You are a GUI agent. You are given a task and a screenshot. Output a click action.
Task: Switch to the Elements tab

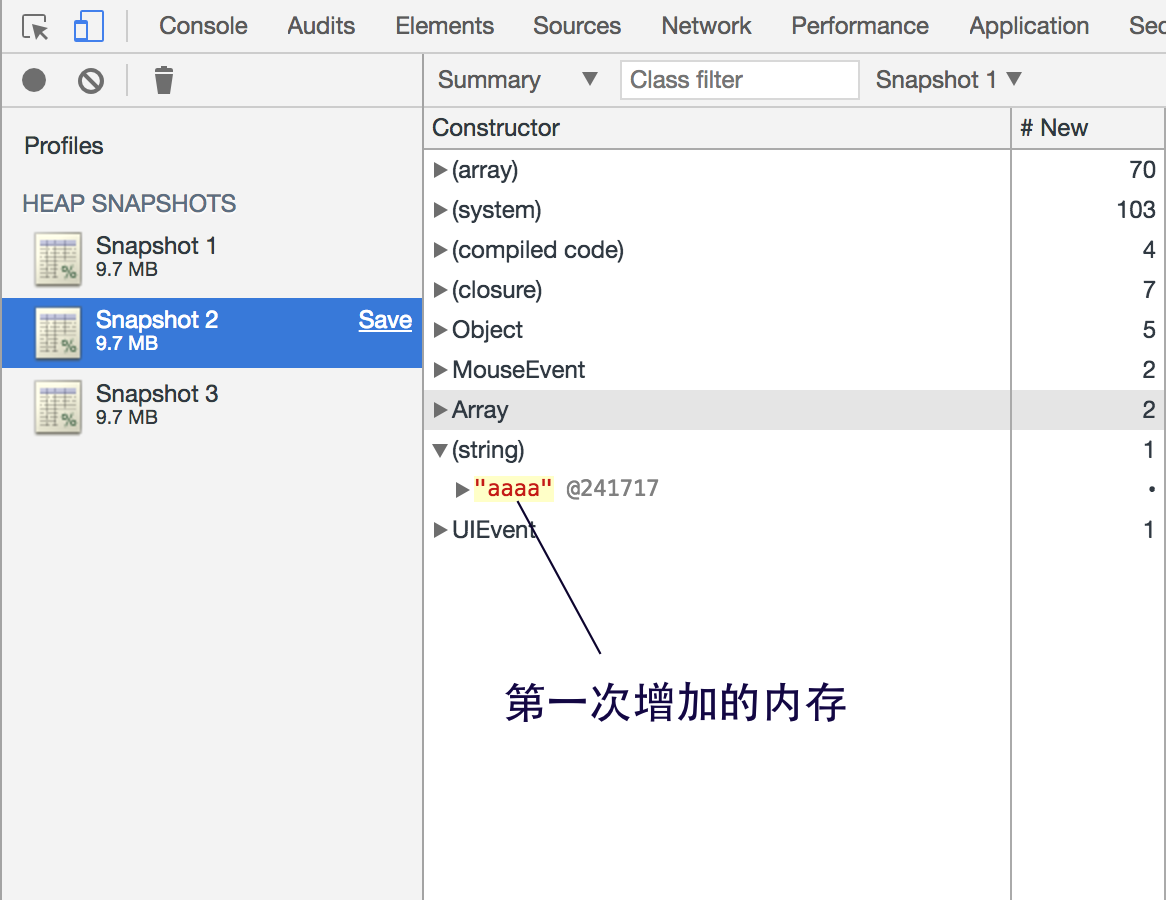[x=444, y=26]
